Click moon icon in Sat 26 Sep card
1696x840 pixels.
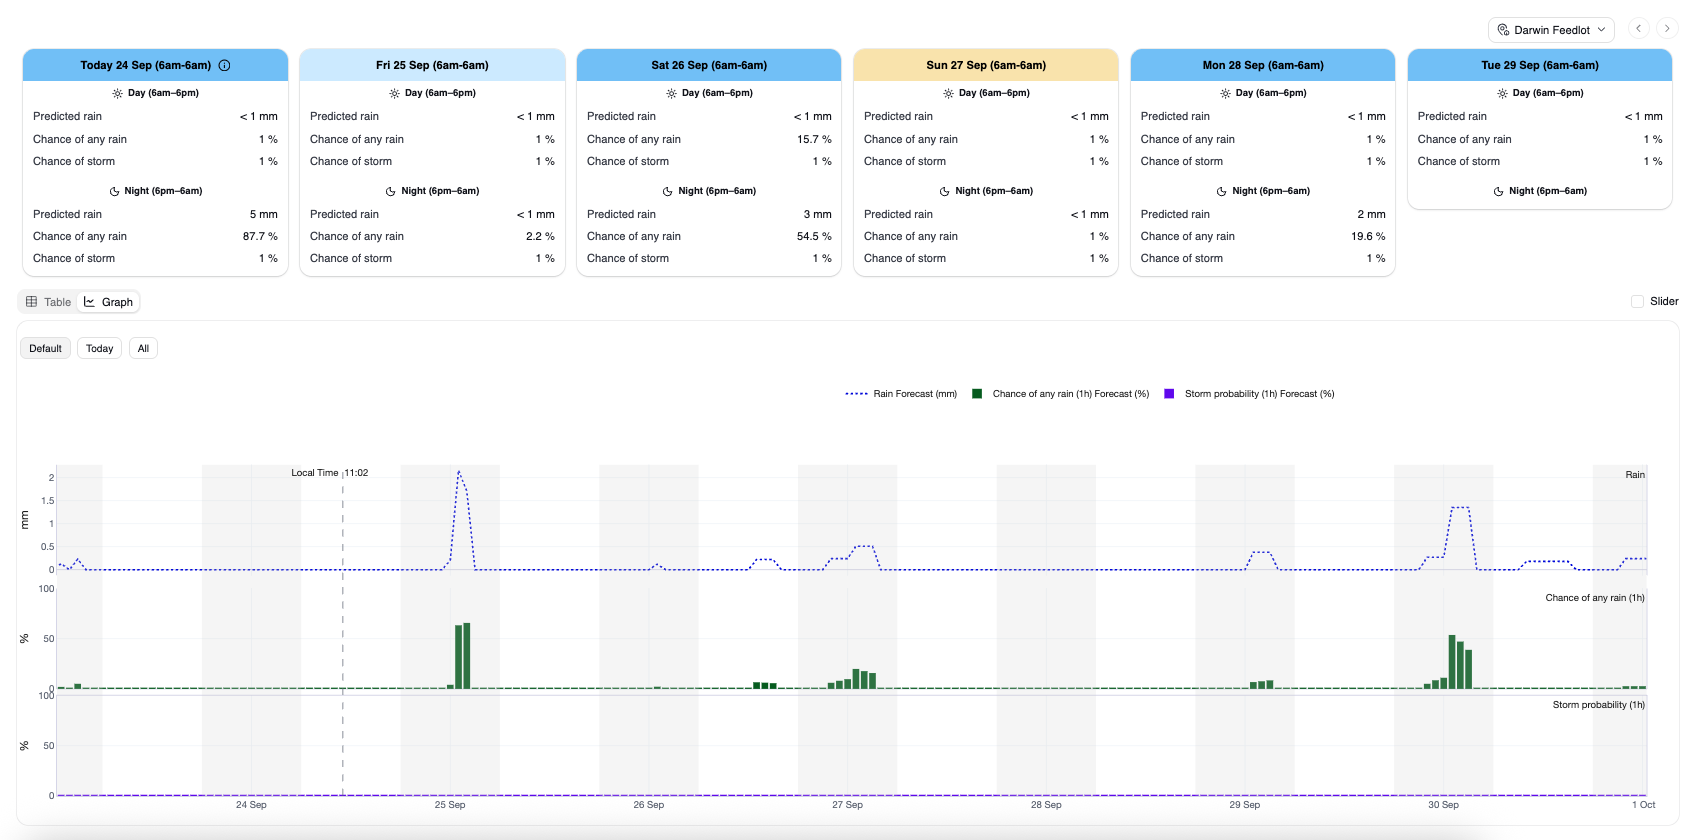[668, 191]
